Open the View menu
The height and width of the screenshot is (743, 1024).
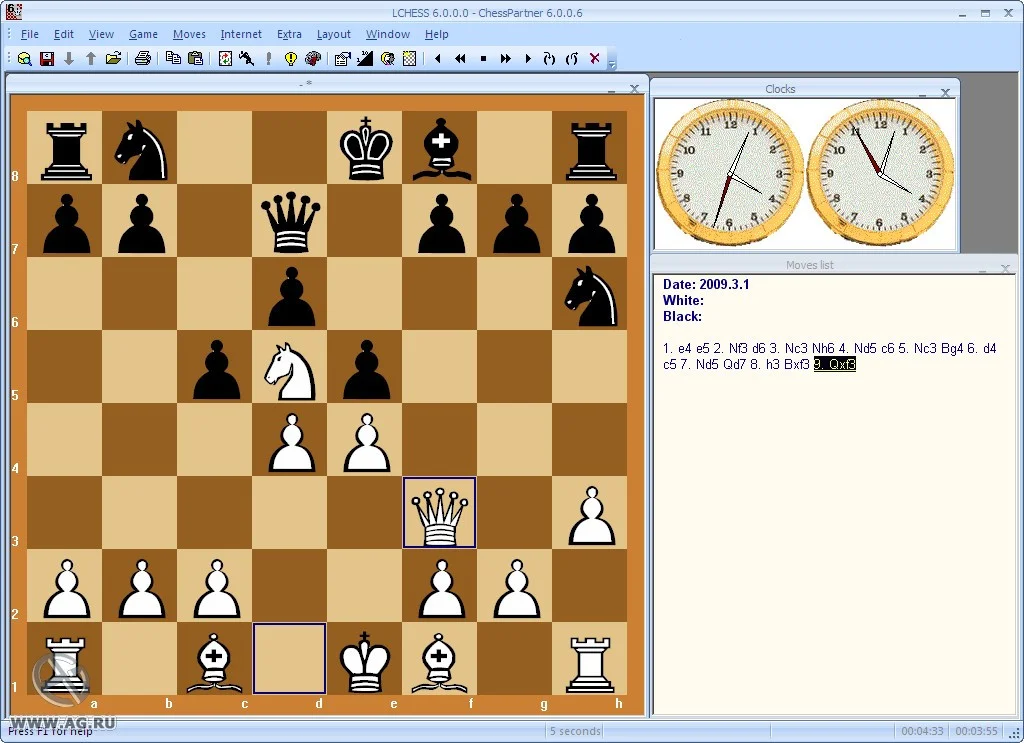pyautogui.click(x=101, y=34)
